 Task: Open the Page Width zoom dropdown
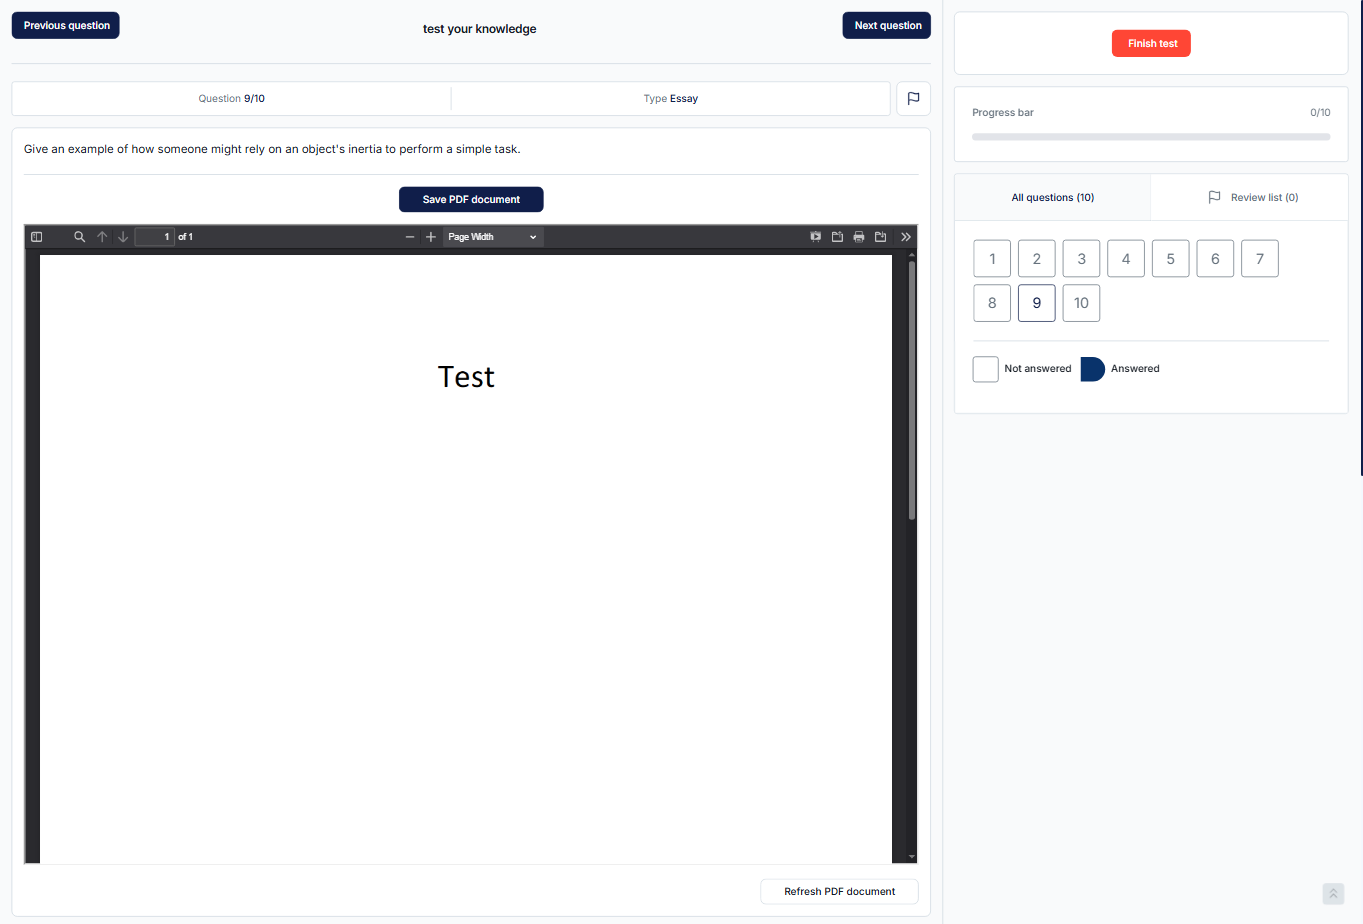[493, 237]
